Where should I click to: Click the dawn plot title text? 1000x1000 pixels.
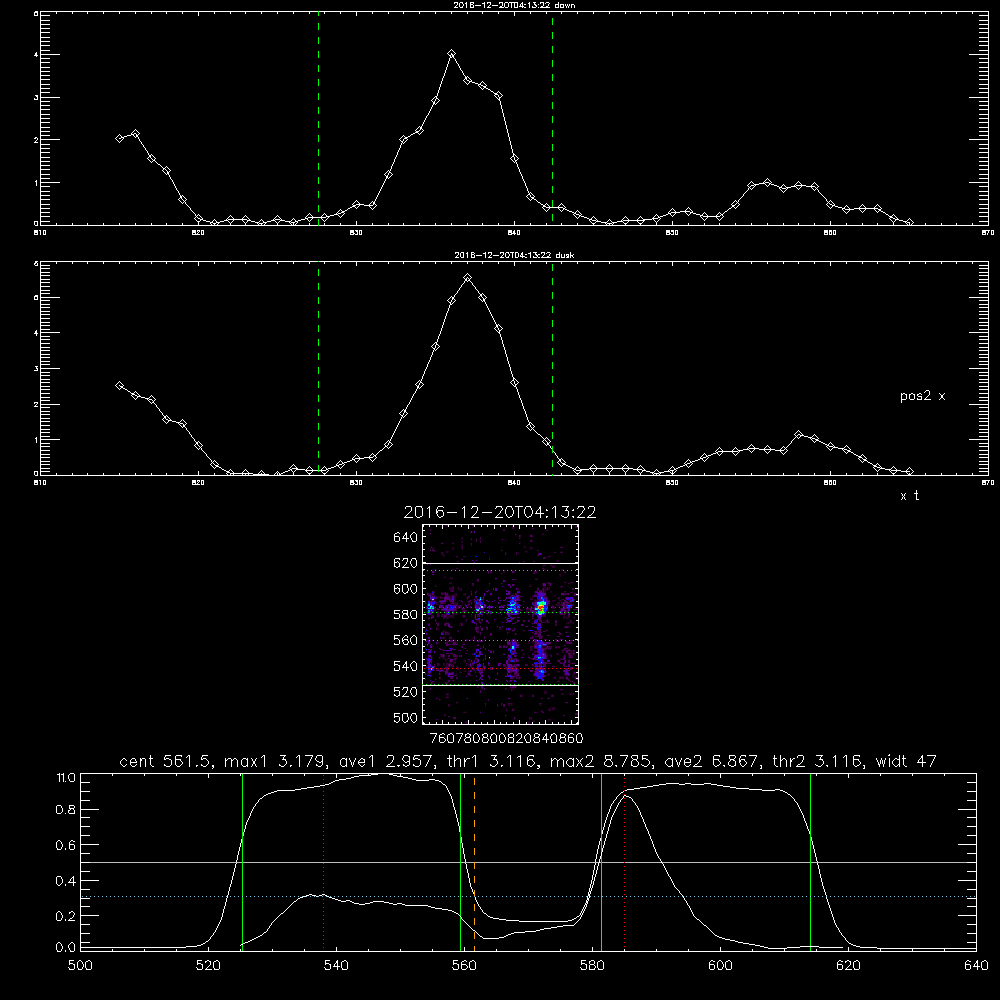[515, 5]
